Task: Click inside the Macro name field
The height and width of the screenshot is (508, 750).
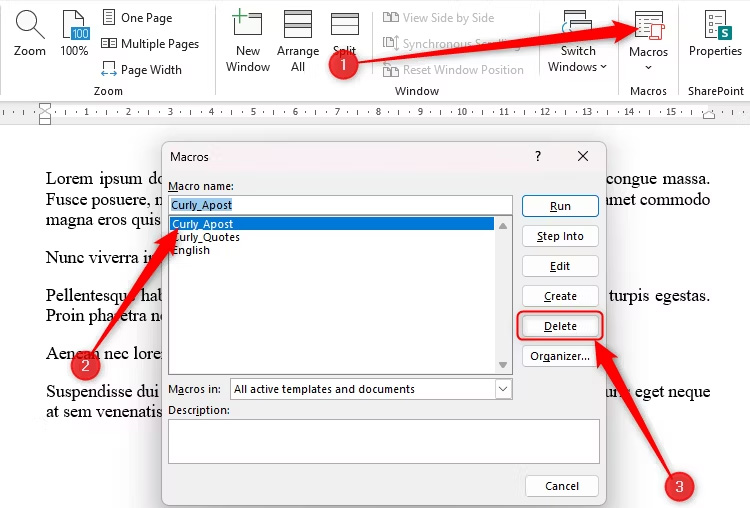Action: point(340,205)
